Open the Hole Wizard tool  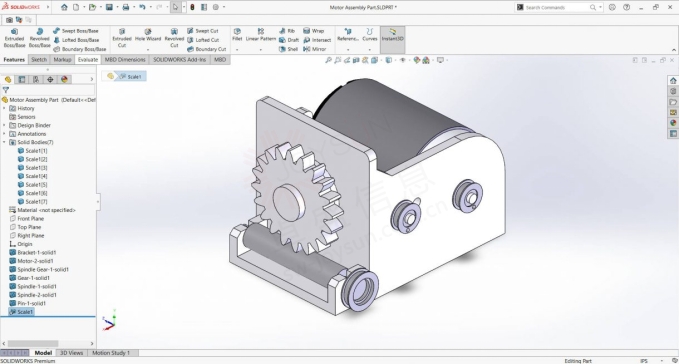[x=148, y=35]
